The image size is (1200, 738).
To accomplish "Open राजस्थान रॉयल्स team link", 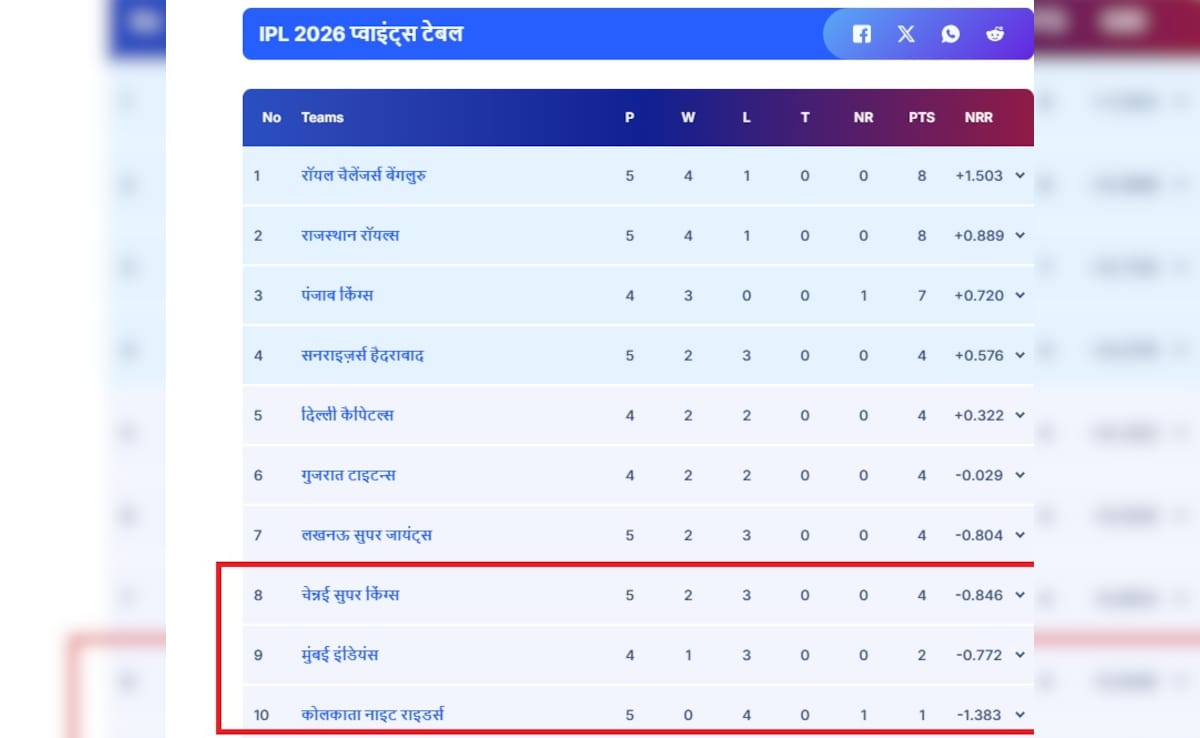I will 350,236.
